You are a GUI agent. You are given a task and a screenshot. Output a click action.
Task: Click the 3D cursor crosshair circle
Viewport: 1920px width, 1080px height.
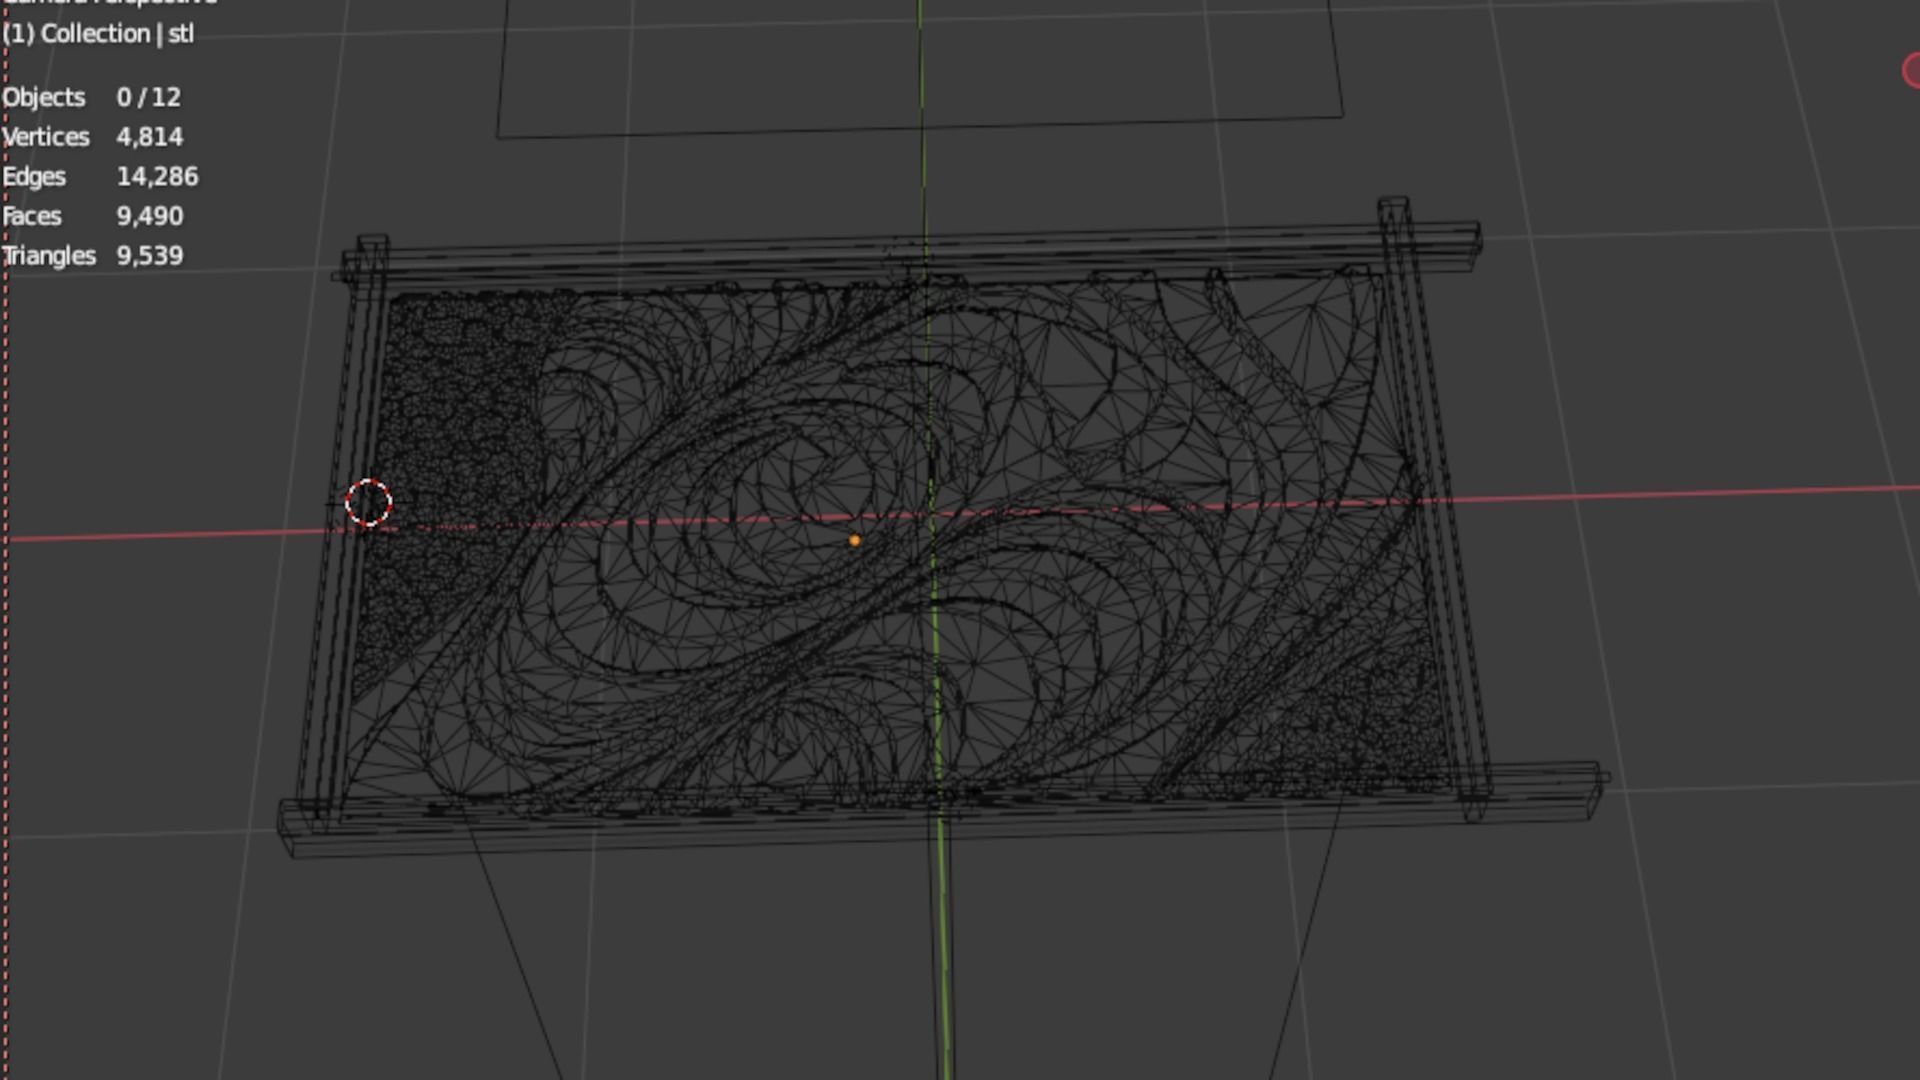(368, 502)
